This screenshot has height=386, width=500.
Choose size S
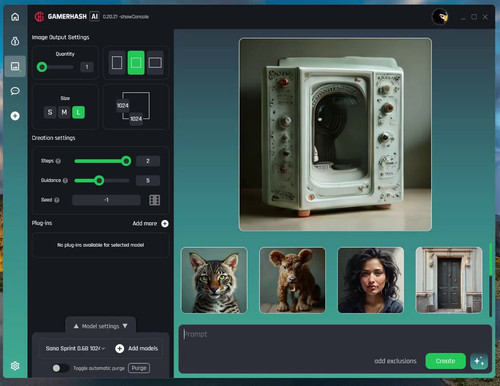[x=50, y=112]
